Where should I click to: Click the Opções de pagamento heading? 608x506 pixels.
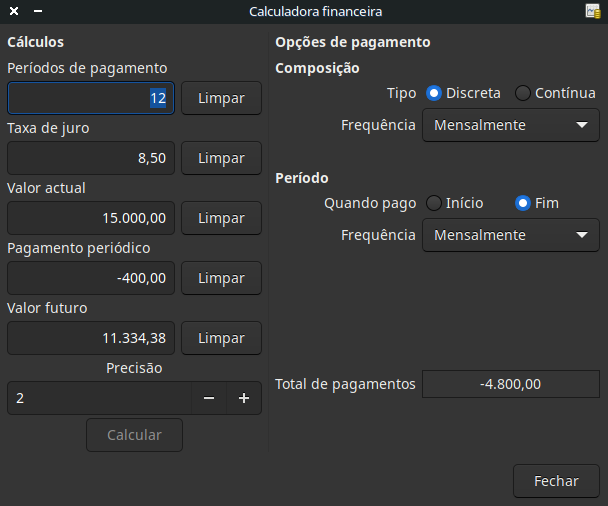tap(353, 42)
